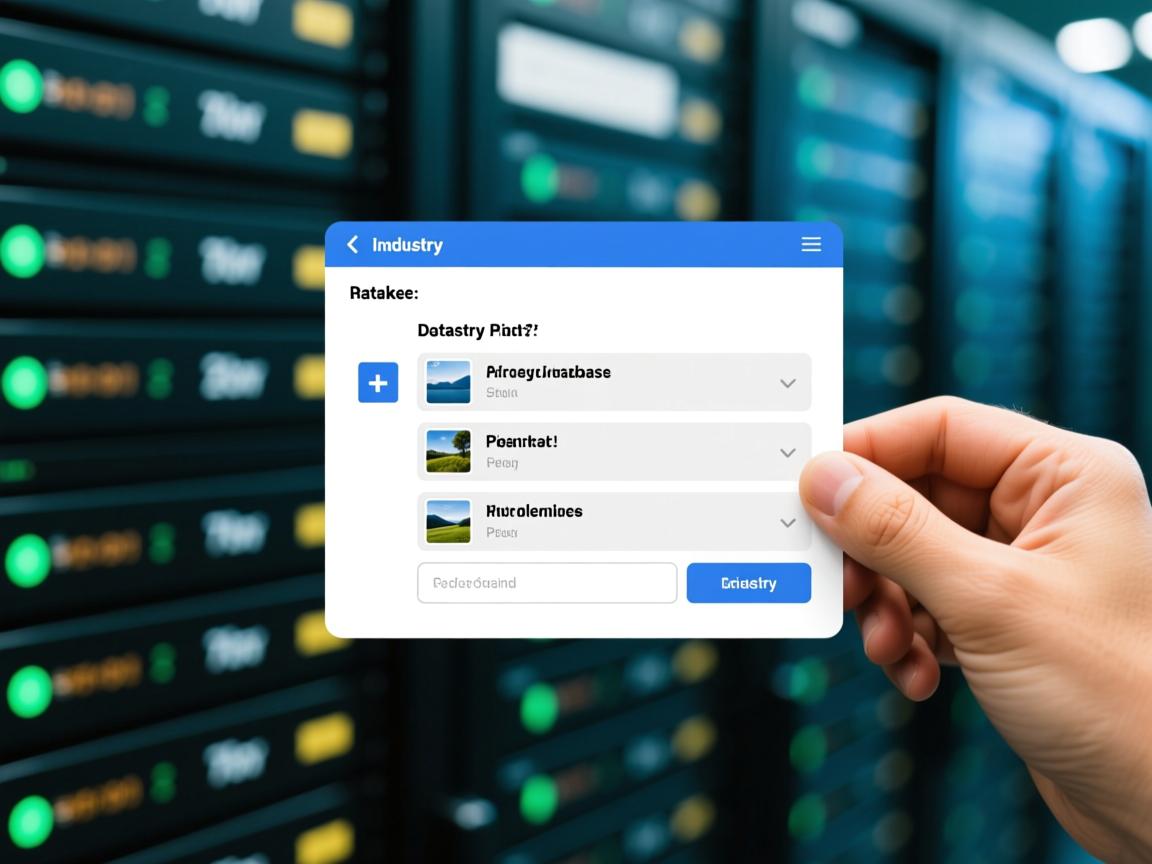Click the gray subtitle under Rıtıcolemioes

[501, 533]
